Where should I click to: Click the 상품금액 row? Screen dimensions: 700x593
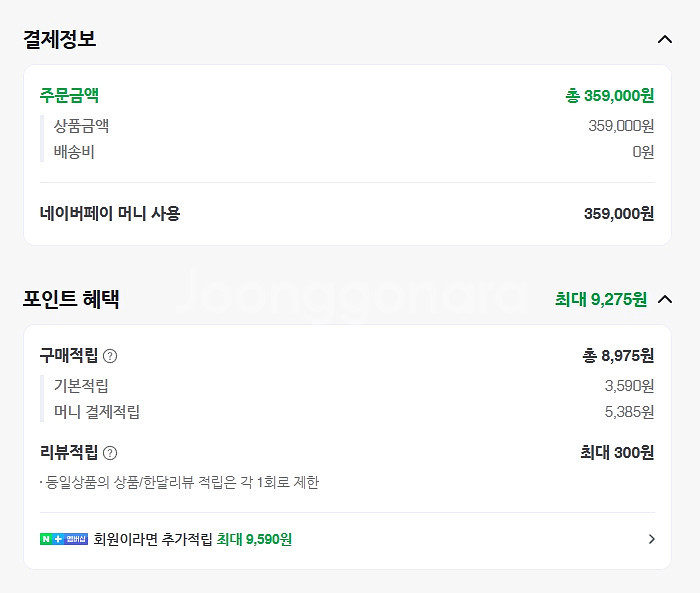click(354, 125)
